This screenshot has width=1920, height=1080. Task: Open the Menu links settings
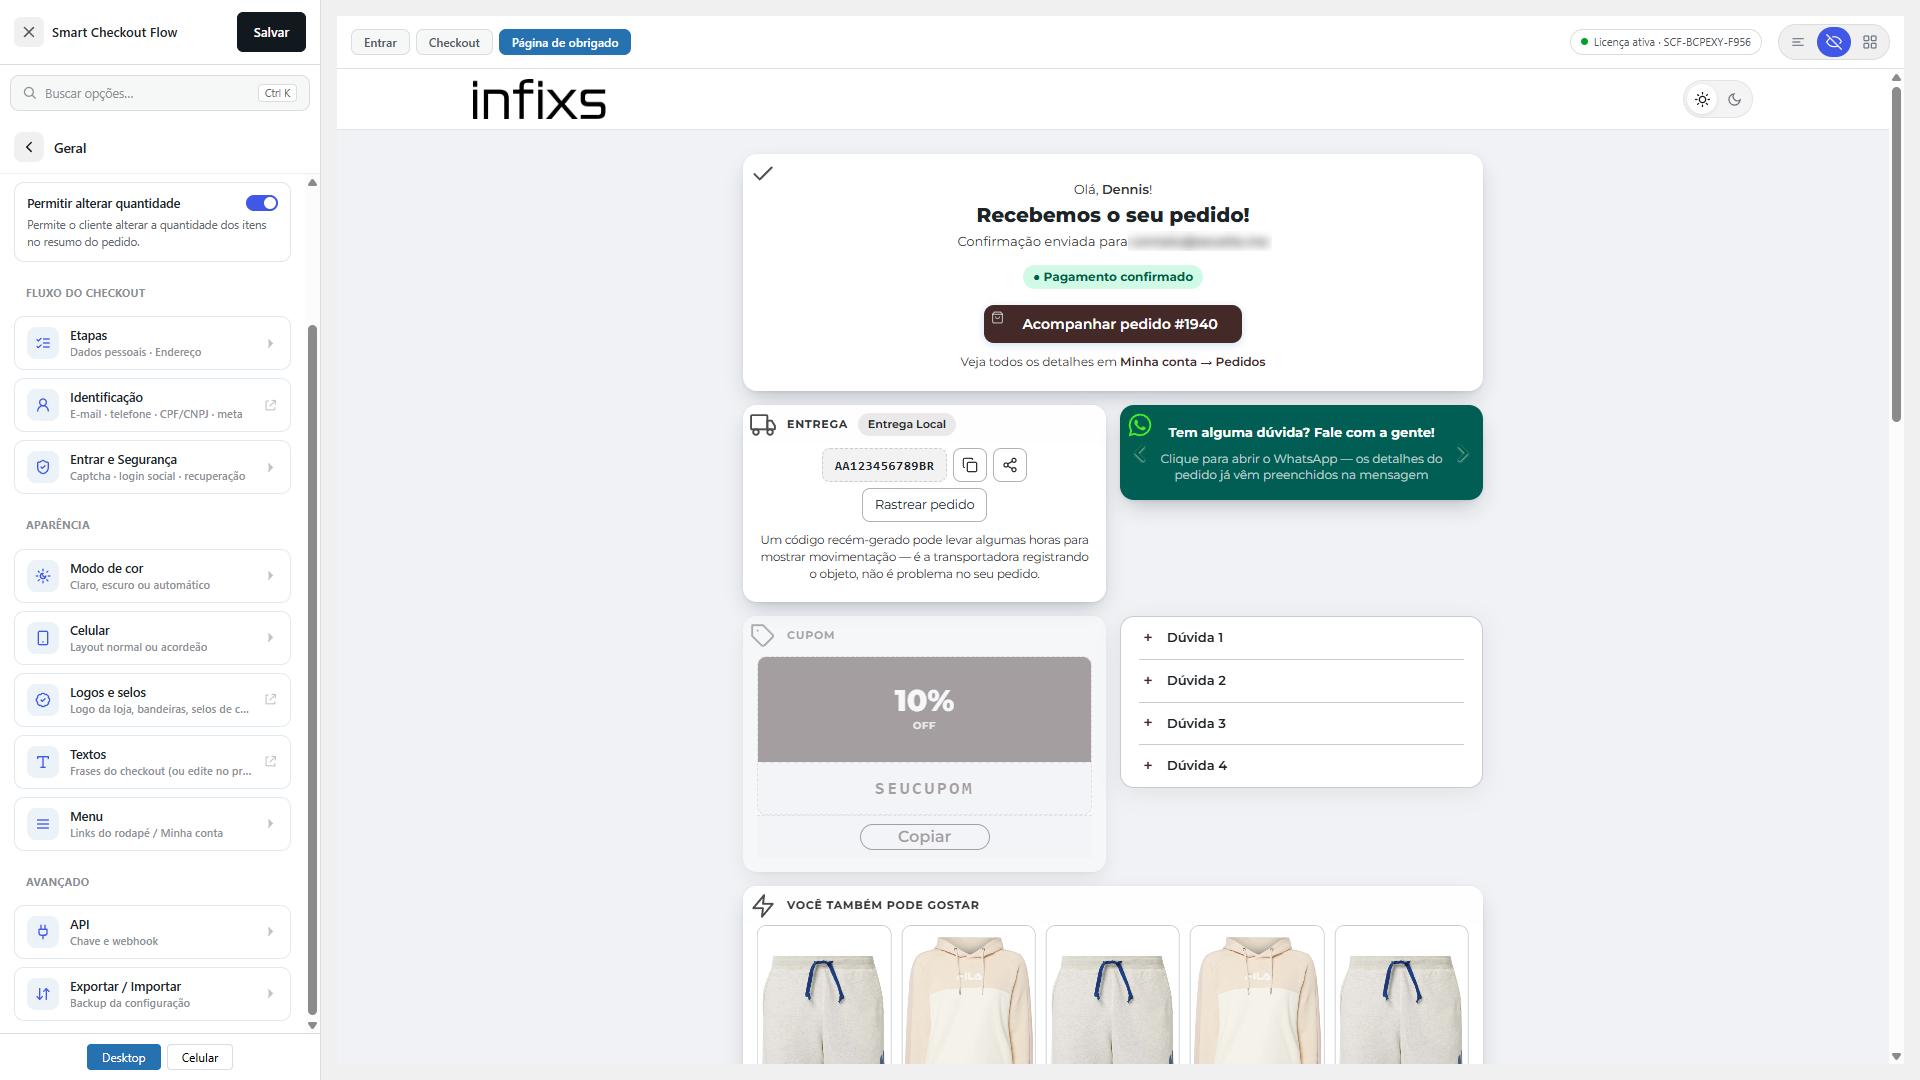coord(152,824)
